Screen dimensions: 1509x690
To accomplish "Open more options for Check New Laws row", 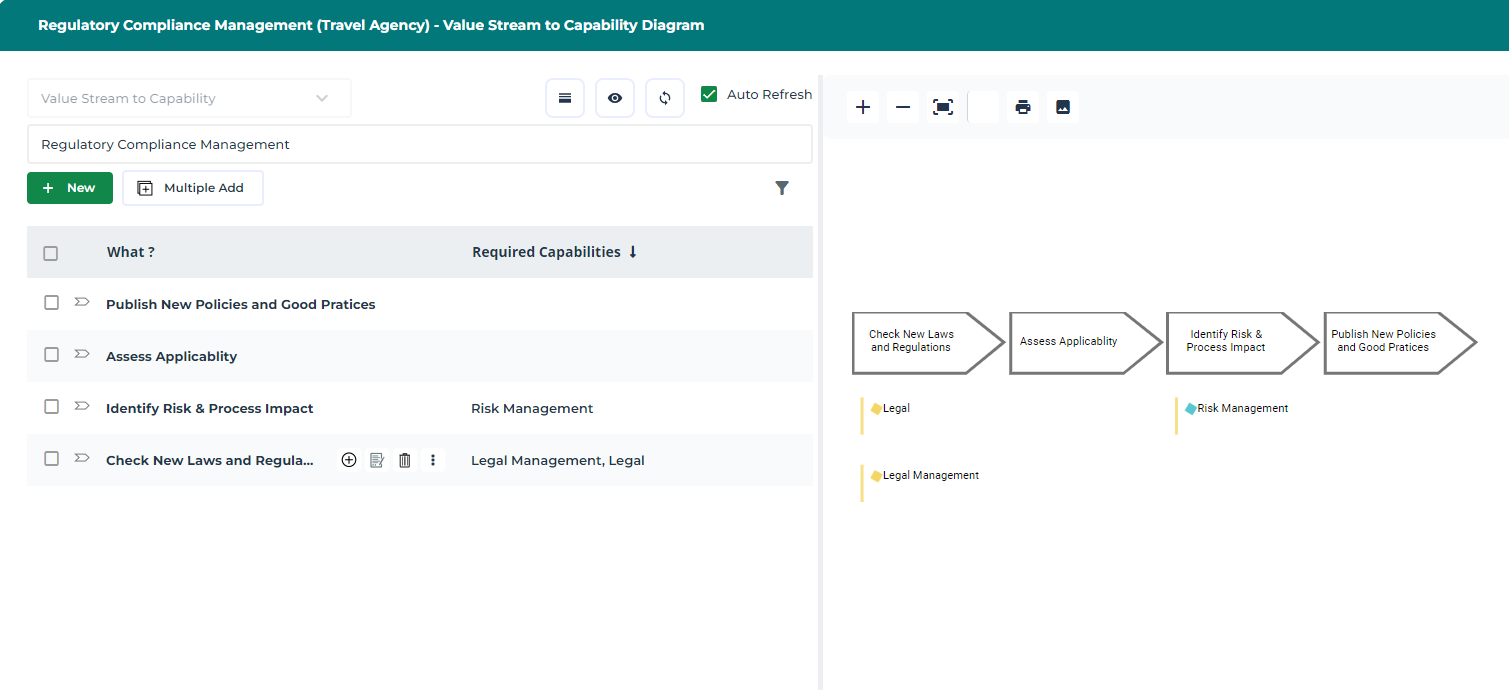I will point(433,460).
